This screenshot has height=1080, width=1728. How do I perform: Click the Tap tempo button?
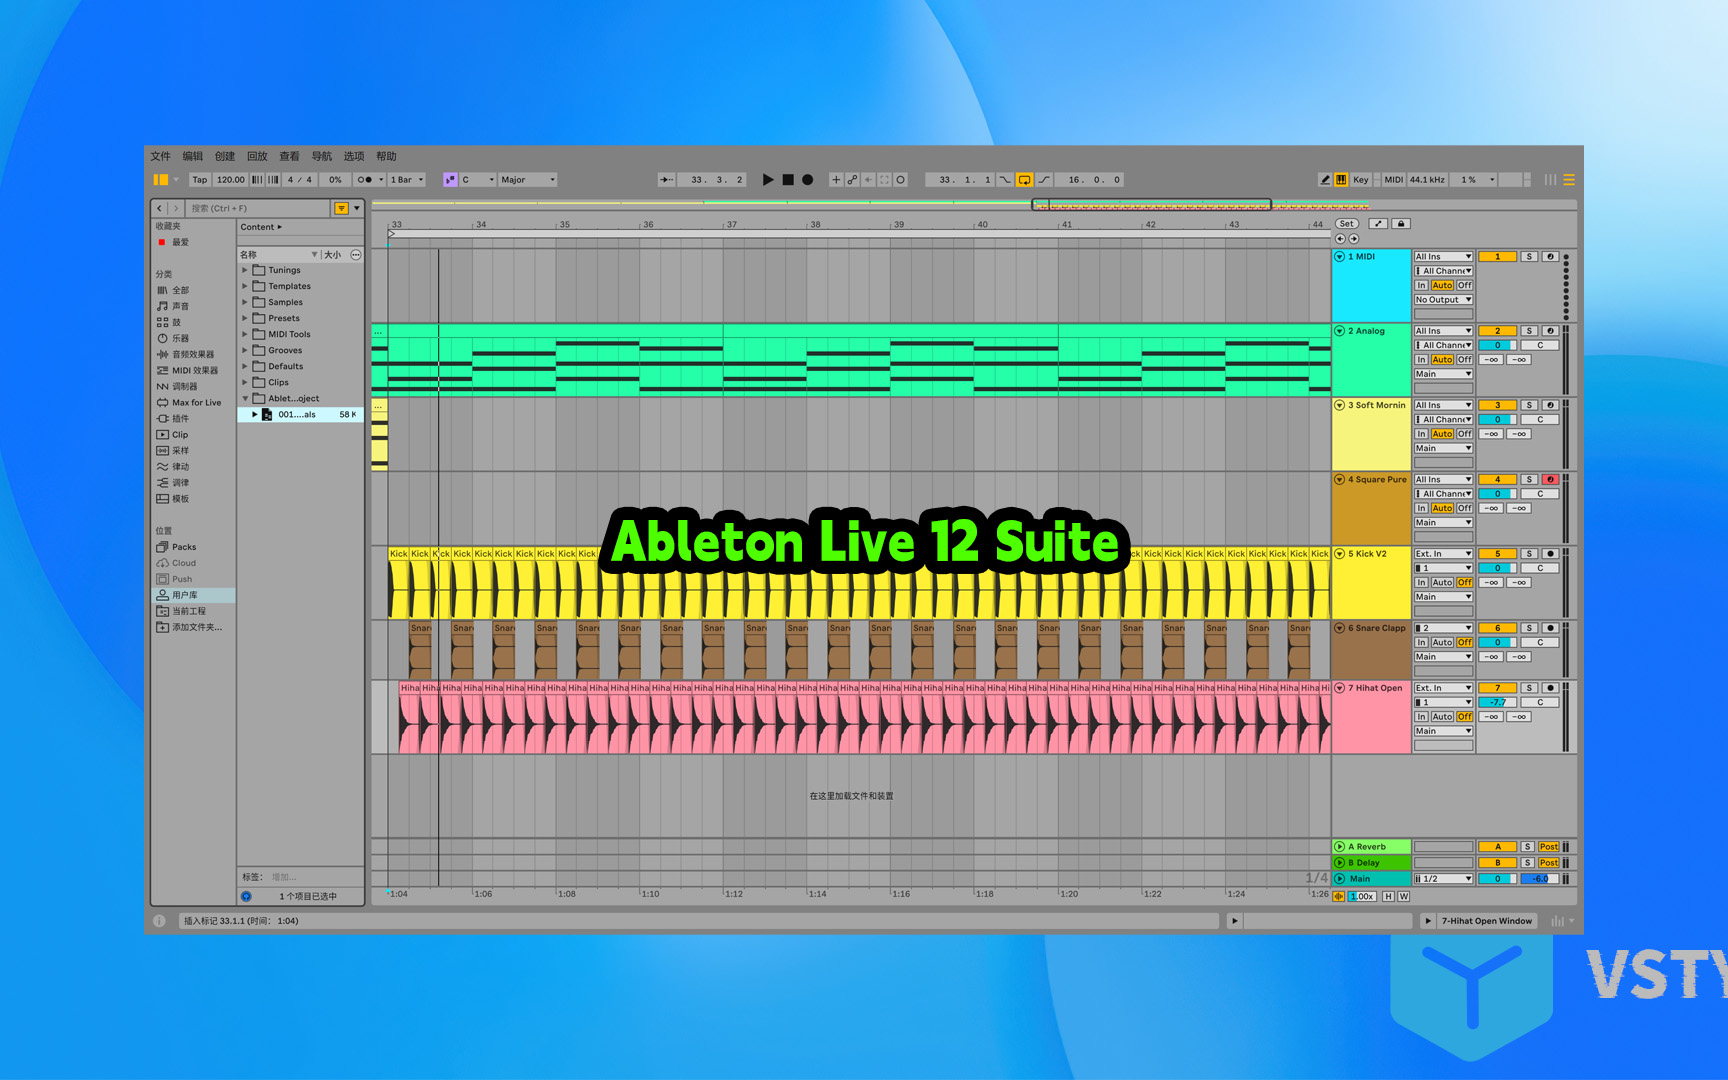click(200, 180)
